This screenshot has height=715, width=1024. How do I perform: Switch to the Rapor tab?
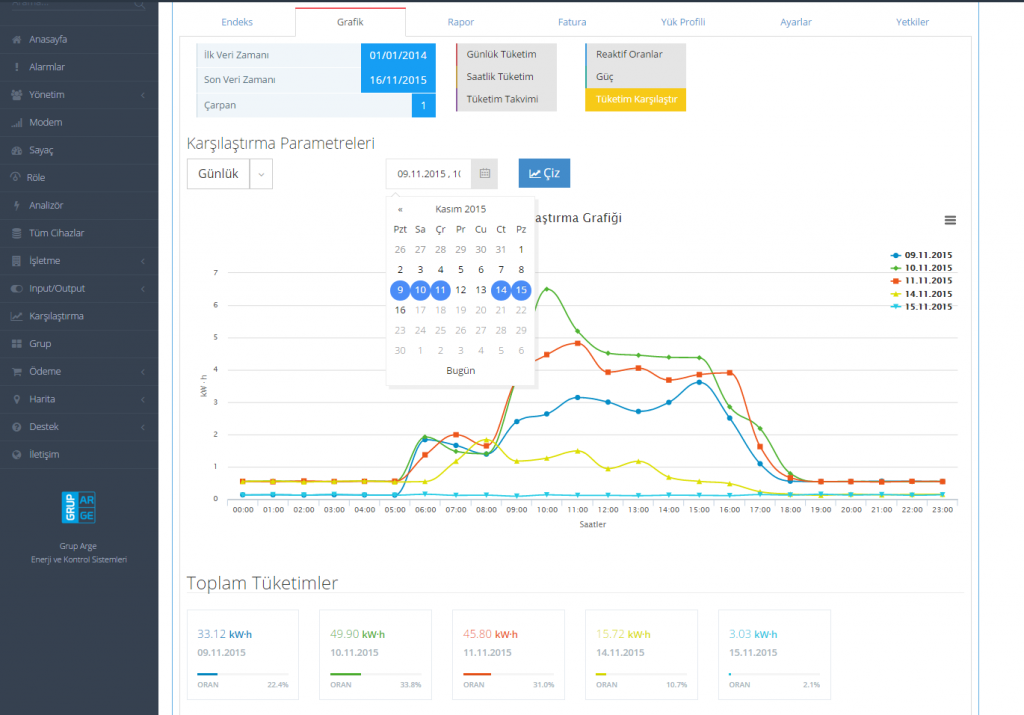(460, 22)
